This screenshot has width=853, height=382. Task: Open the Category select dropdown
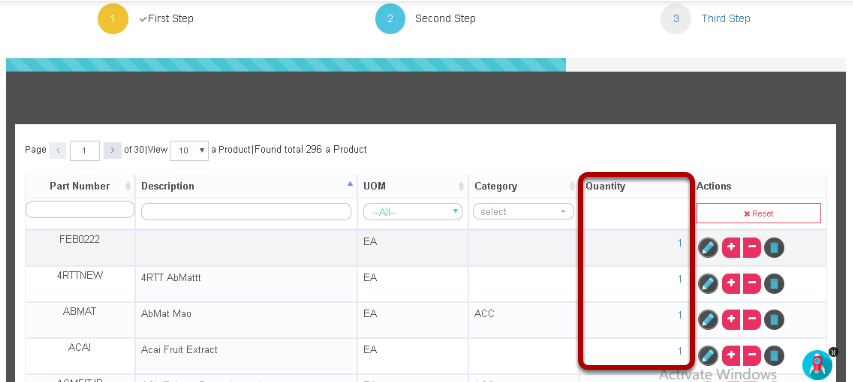pyautogui.click(x=523, y=212)
